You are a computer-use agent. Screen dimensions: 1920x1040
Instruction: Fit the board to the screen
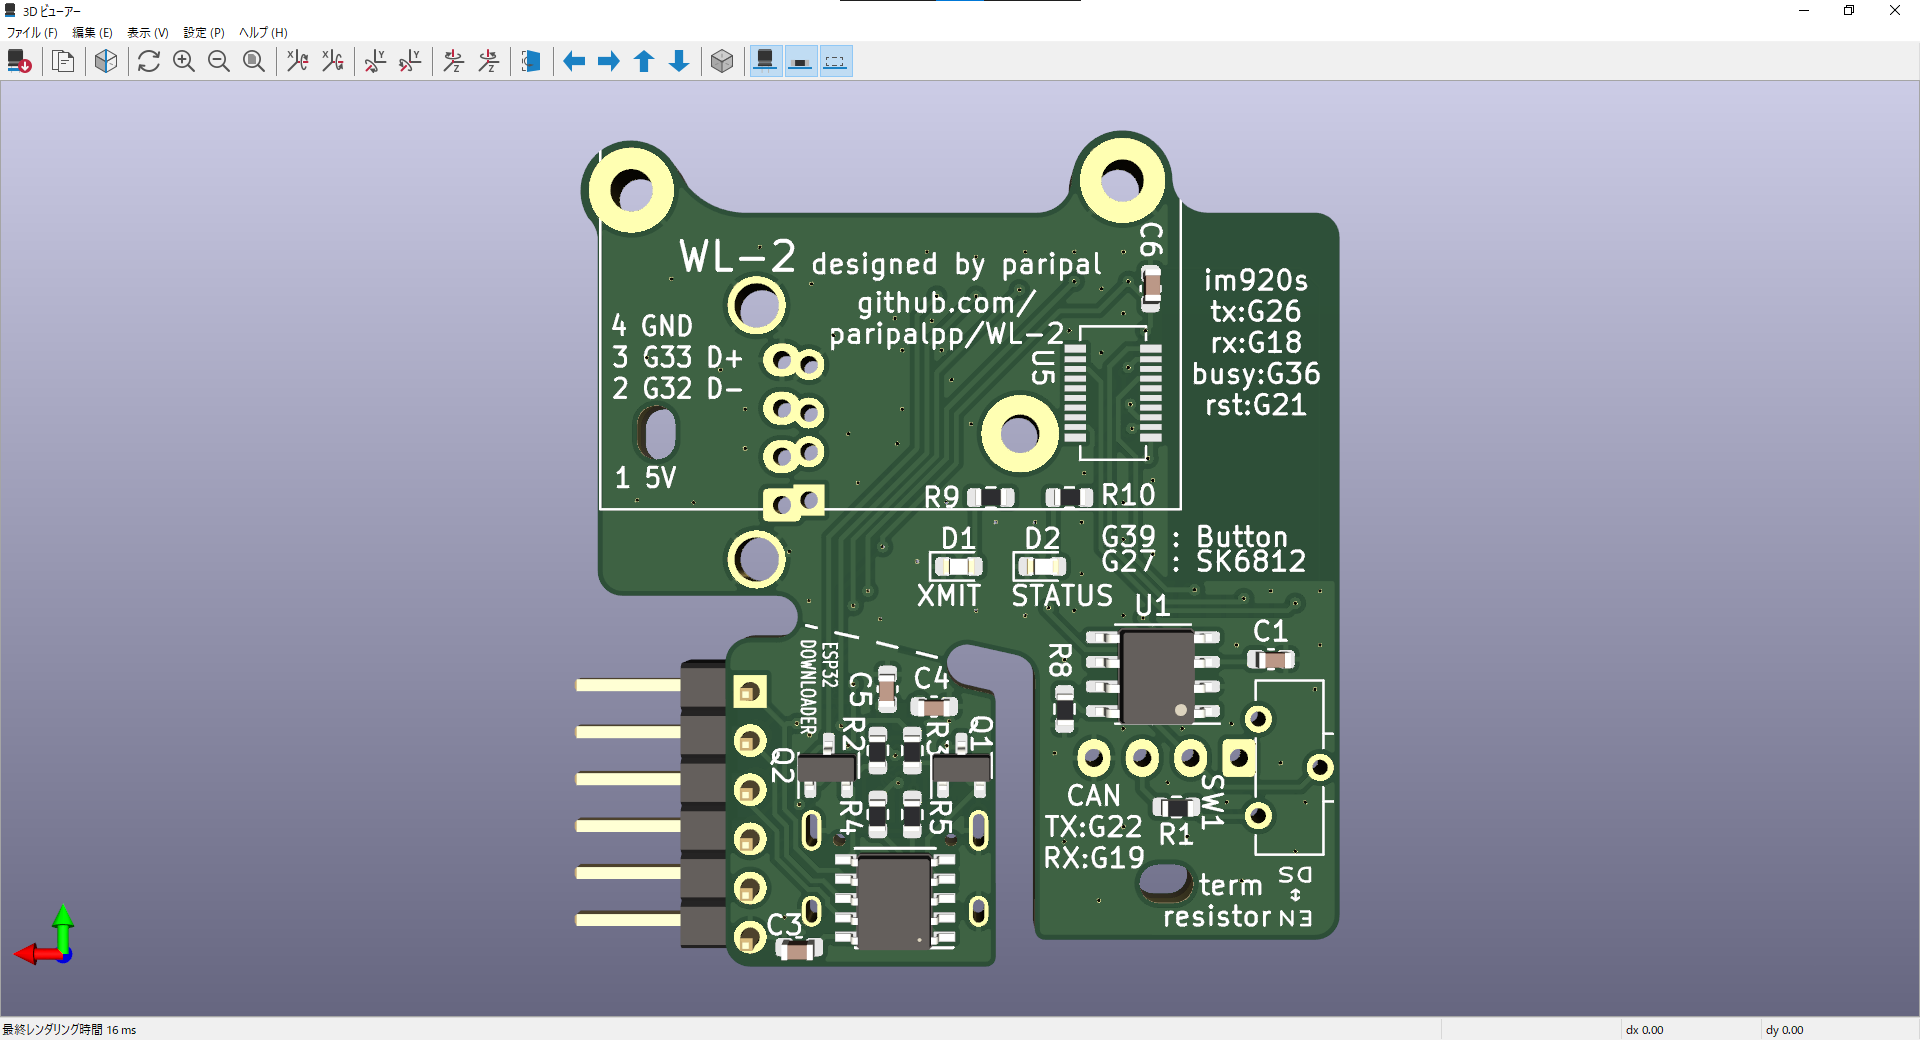click(x=254, y=61)
